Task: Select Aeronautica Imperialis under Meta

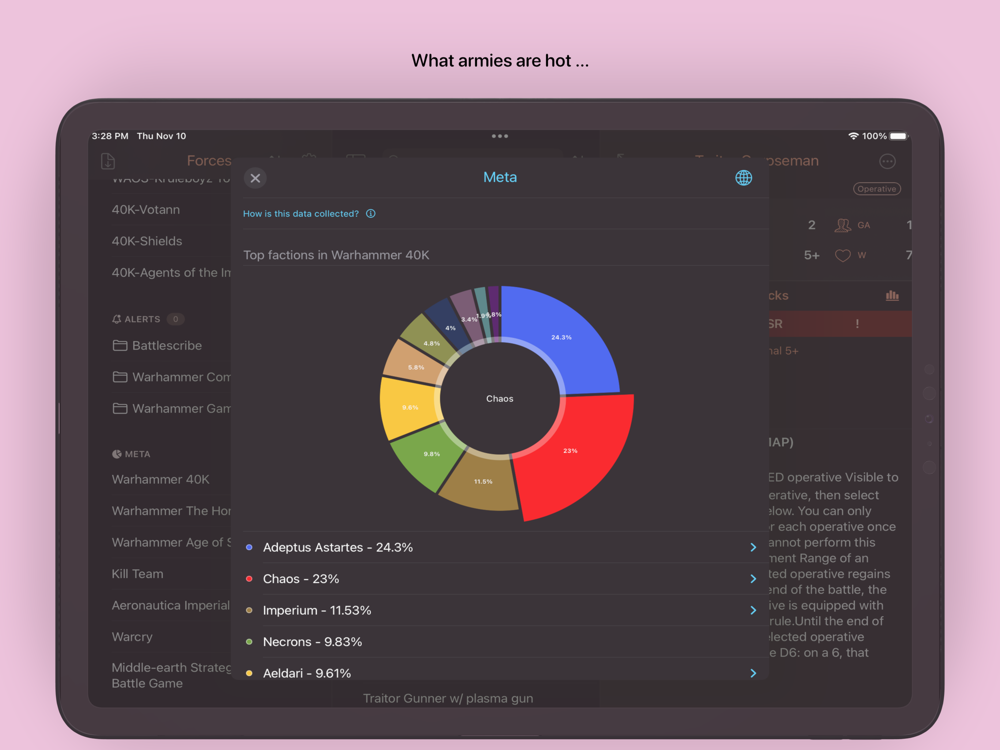Action: pos(171,605)
